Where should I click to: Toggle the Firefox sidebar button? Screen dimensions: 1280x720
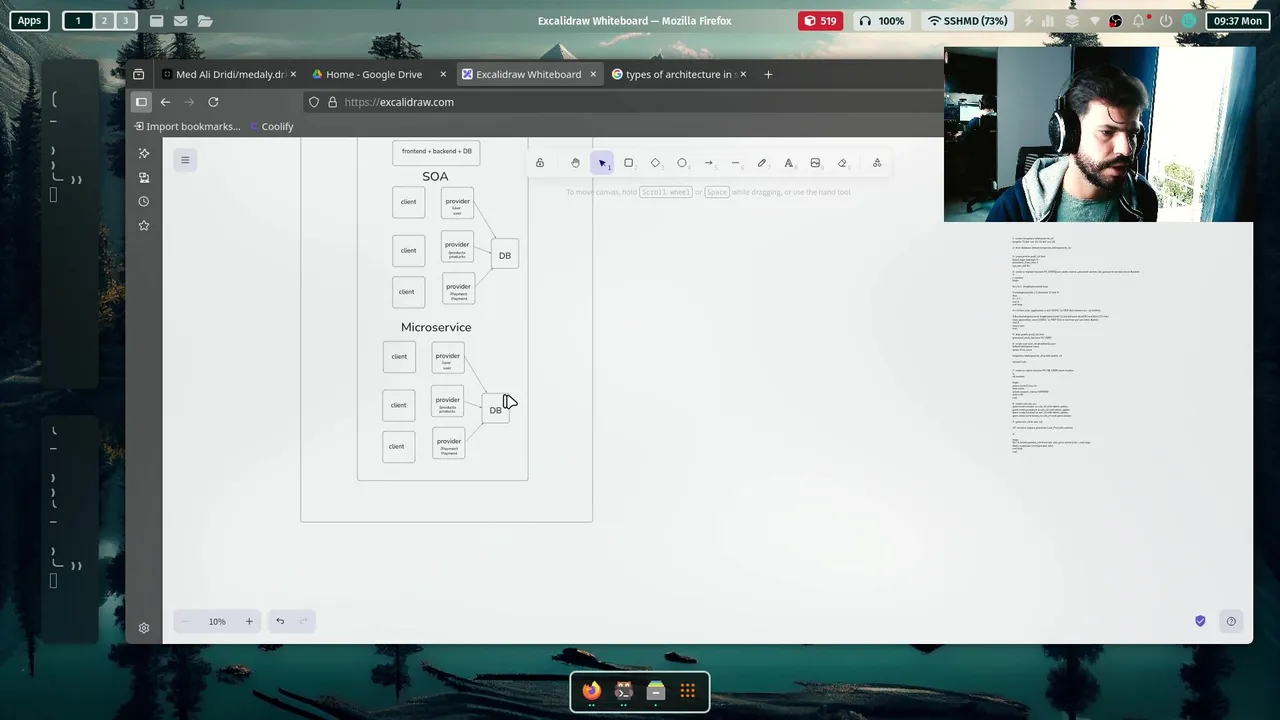point(141,102)
